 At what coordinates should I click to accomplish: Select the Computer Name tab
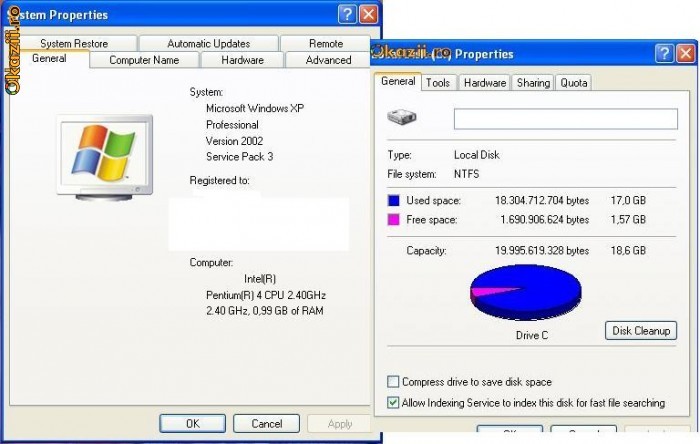tap(144, 60)
